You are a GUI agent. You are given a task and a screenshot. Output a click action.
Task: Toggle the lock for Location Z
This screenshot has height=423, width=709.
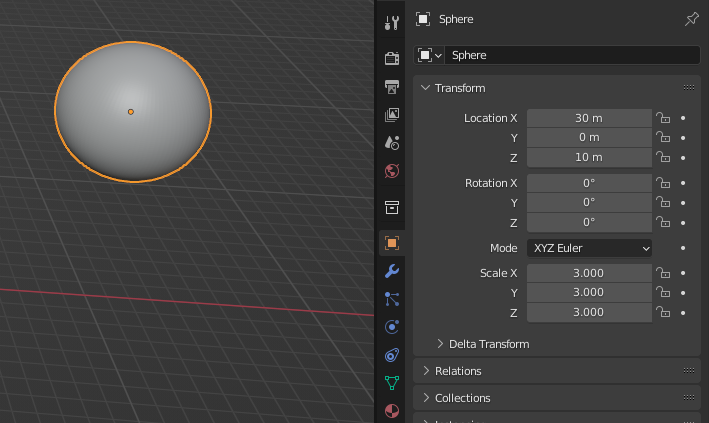click(x=663, y=157)
